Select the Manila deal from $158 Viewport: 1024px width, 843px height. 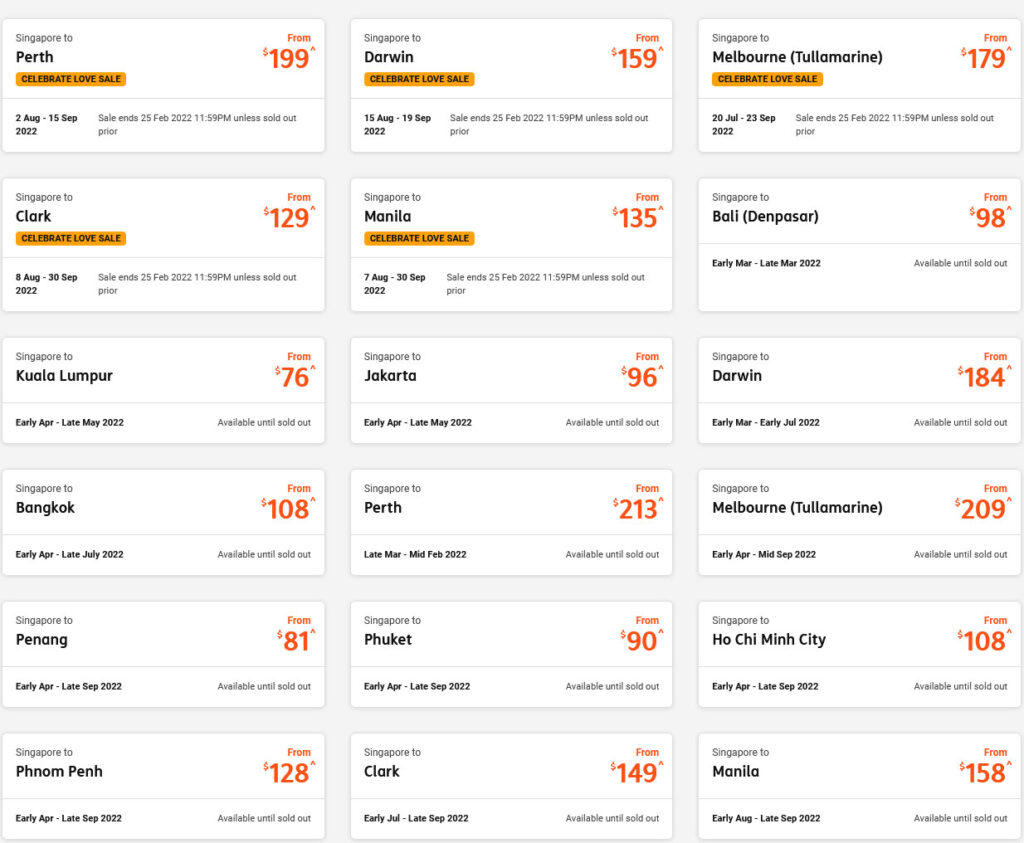pyautogui.click(x=859, y=772)
